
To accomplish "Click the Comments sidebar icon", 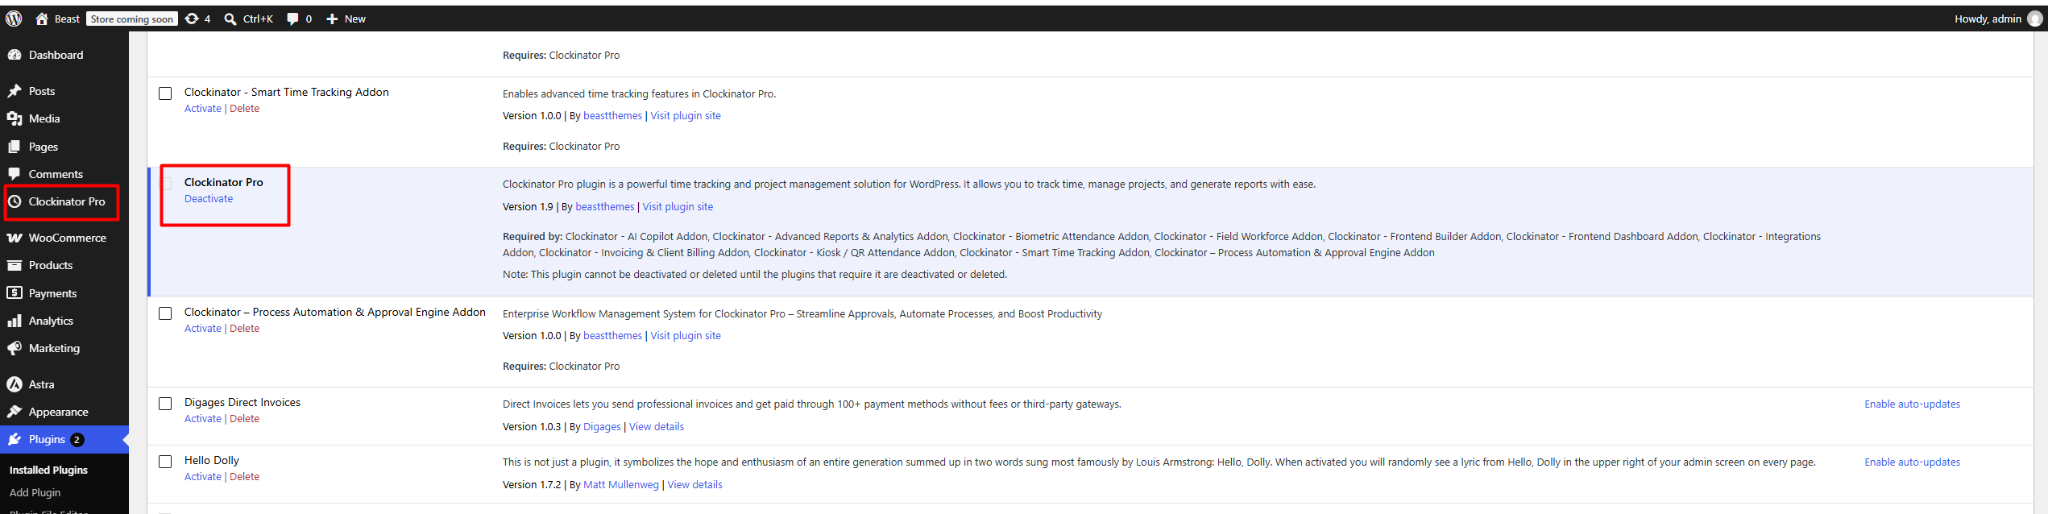I will 14,174.
